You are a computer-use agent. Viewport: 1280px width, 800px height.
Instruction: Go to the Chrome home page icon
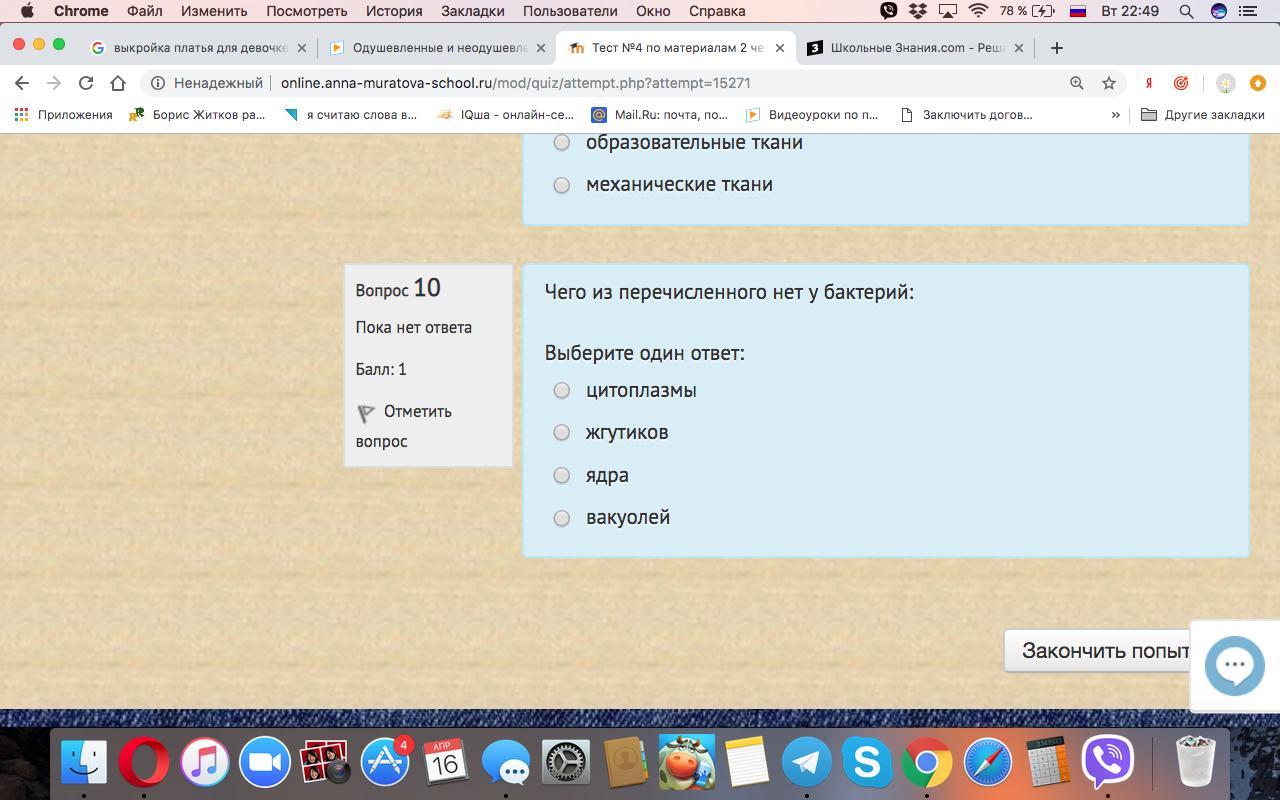pos(118,83)
